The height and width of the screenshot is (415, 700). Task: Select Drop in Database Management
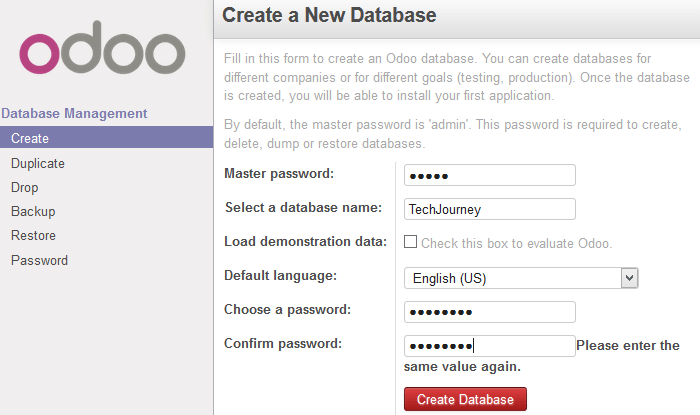click(x=25, y=187)
